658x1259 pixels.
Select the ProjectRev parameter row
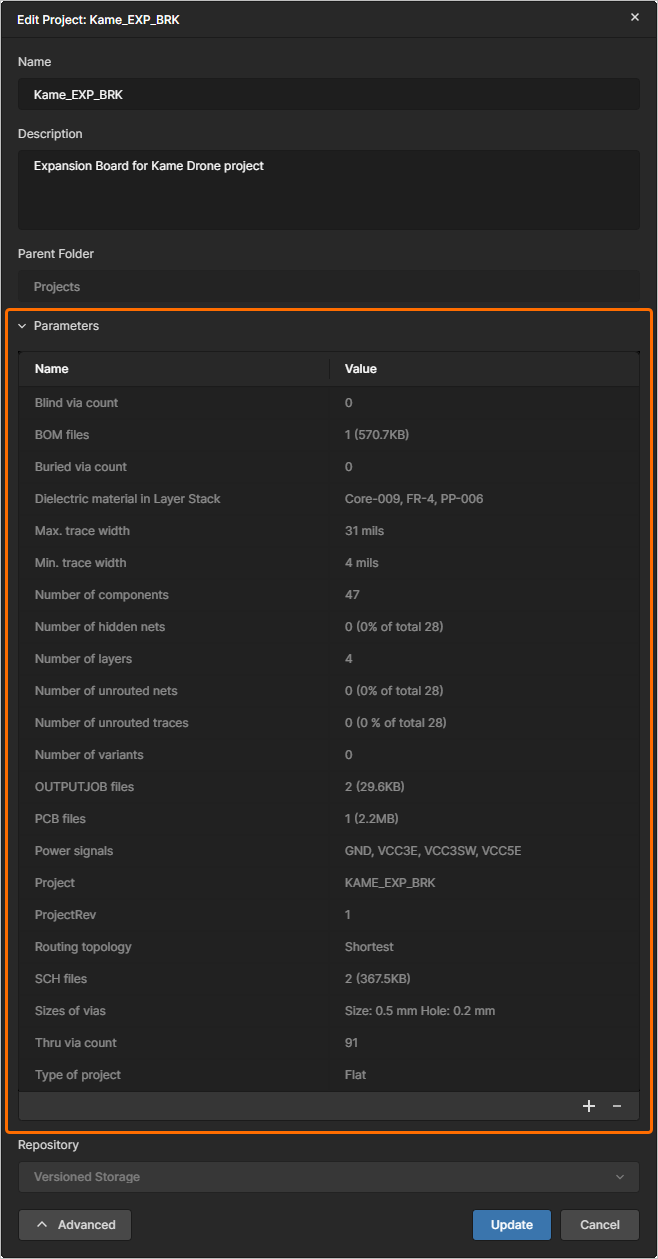click(328, 915)
